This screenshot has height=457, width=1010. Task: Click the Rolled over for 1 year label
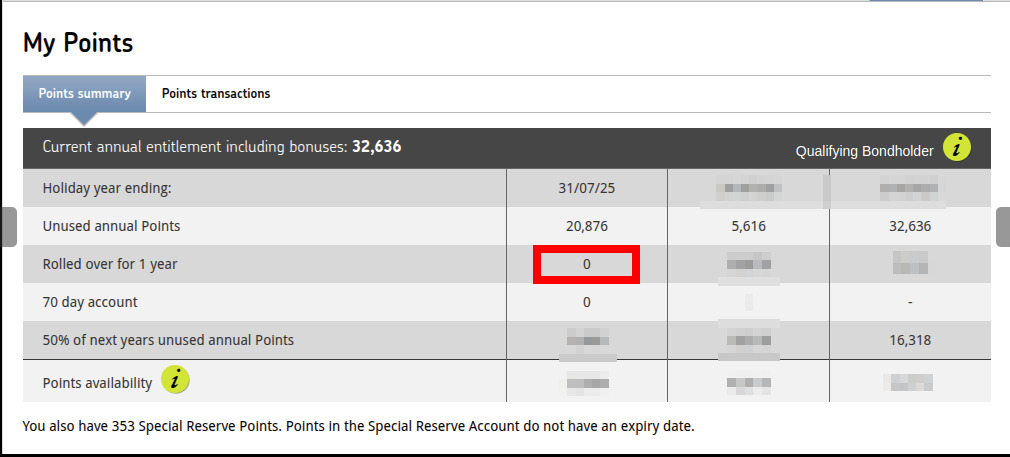click(x=110, y=264)
